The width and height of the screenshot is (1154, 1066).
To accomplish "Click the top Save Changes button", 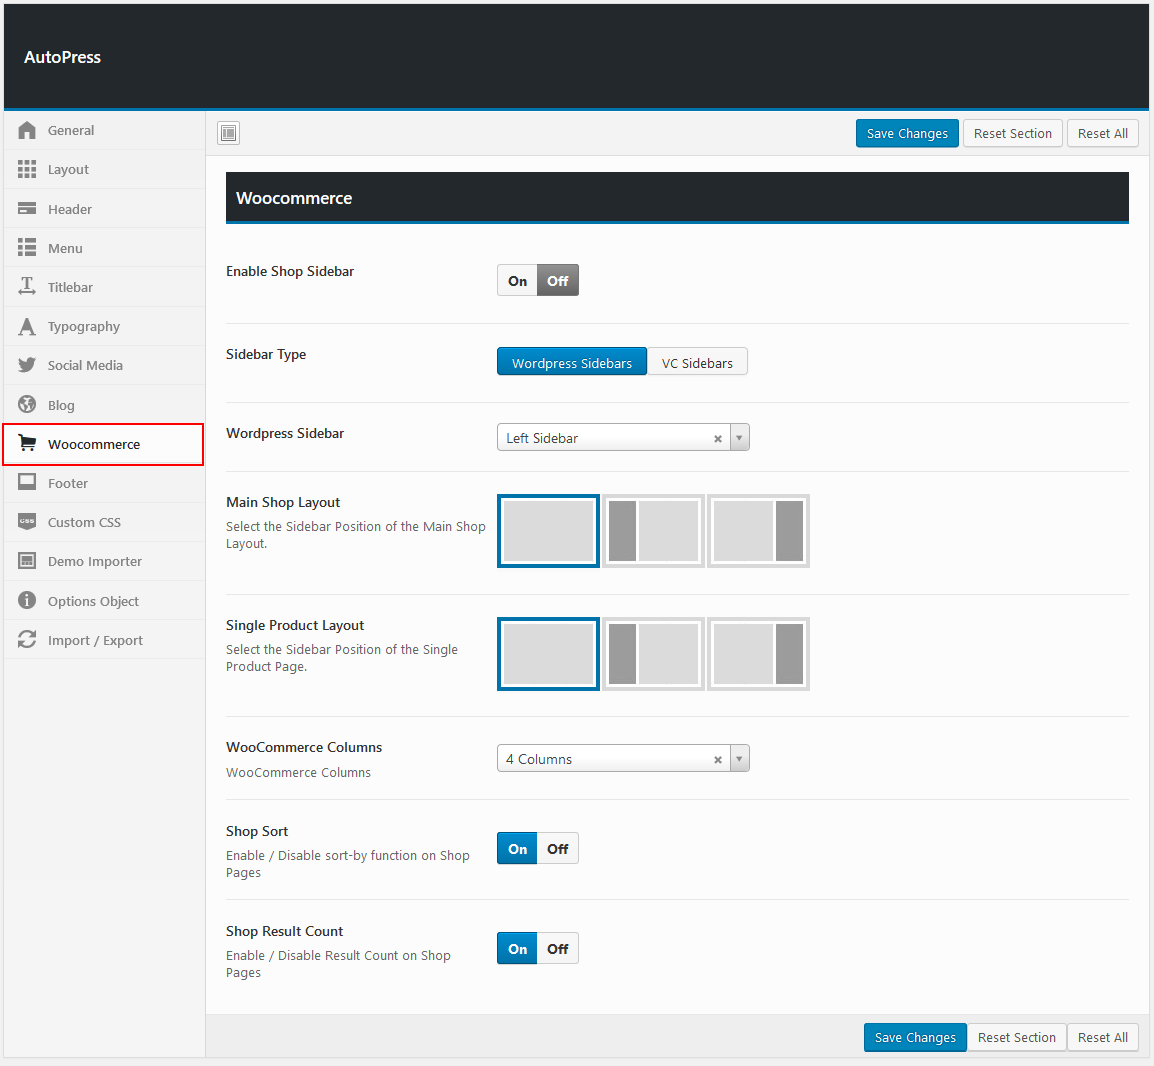I will (907, 133).
